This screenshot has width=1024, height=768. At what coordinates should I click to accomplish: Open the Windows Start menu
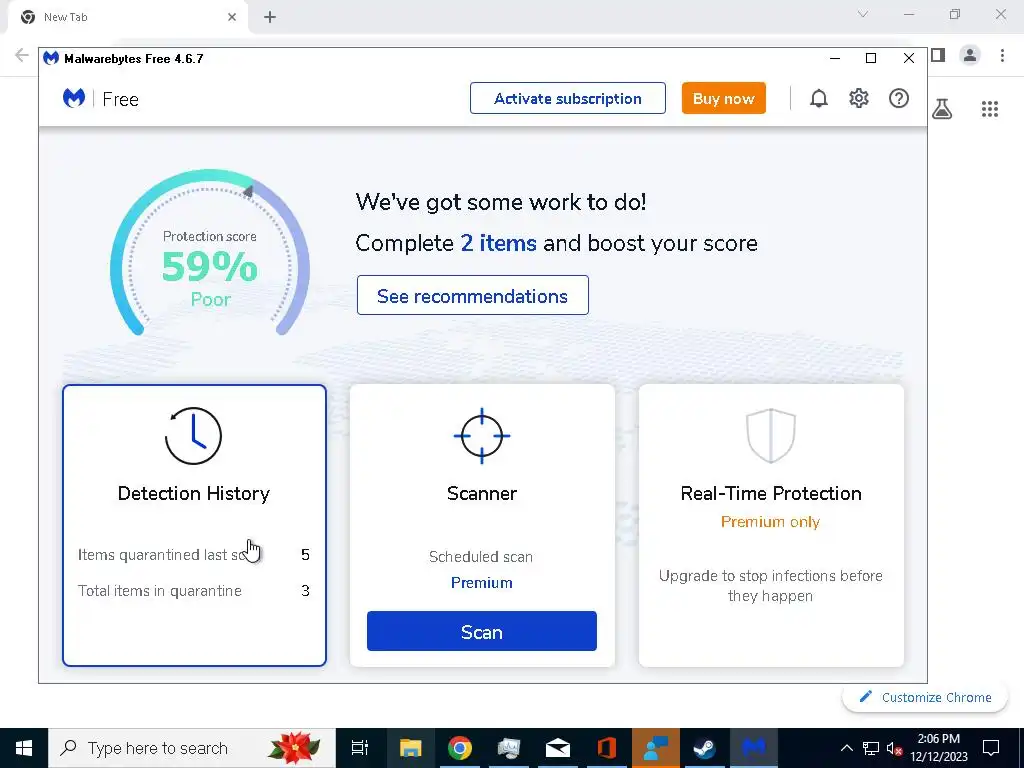click(24, 748)
